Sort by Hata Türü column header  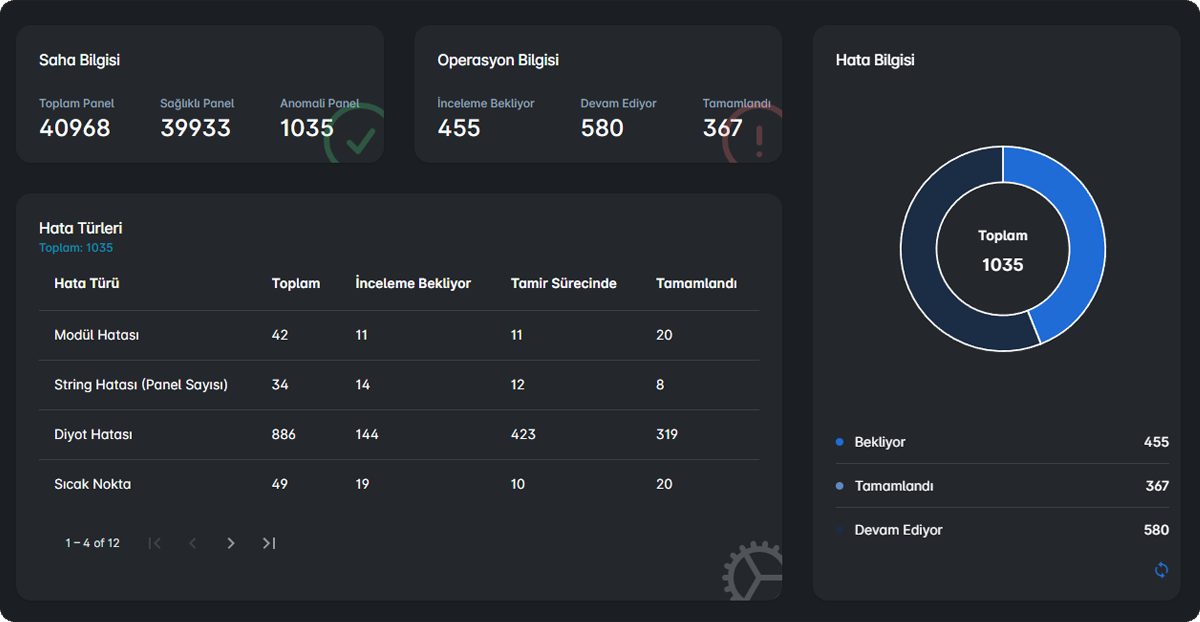[x=87, y=283]
